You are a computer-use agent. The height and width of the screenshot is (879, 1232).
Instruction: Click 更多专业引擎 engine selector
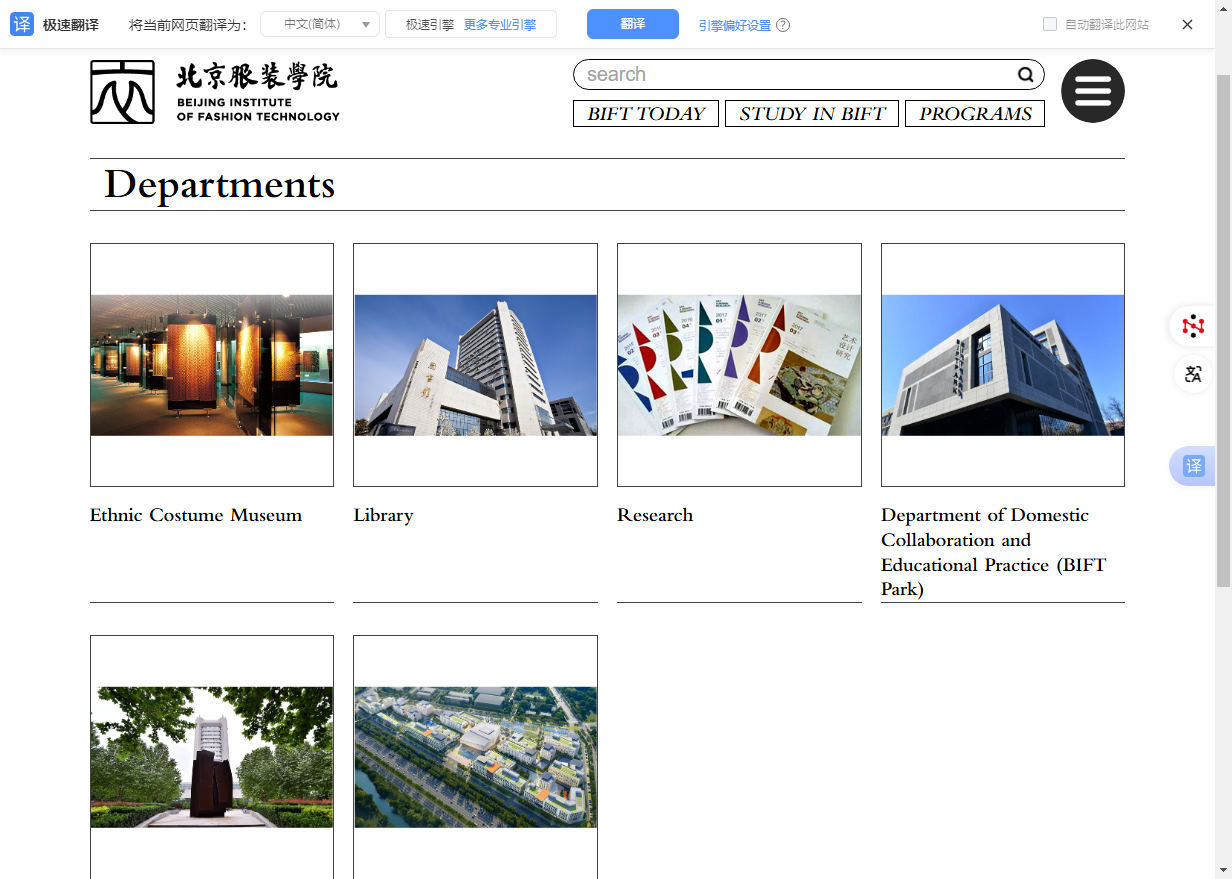(x=500, y=24)
